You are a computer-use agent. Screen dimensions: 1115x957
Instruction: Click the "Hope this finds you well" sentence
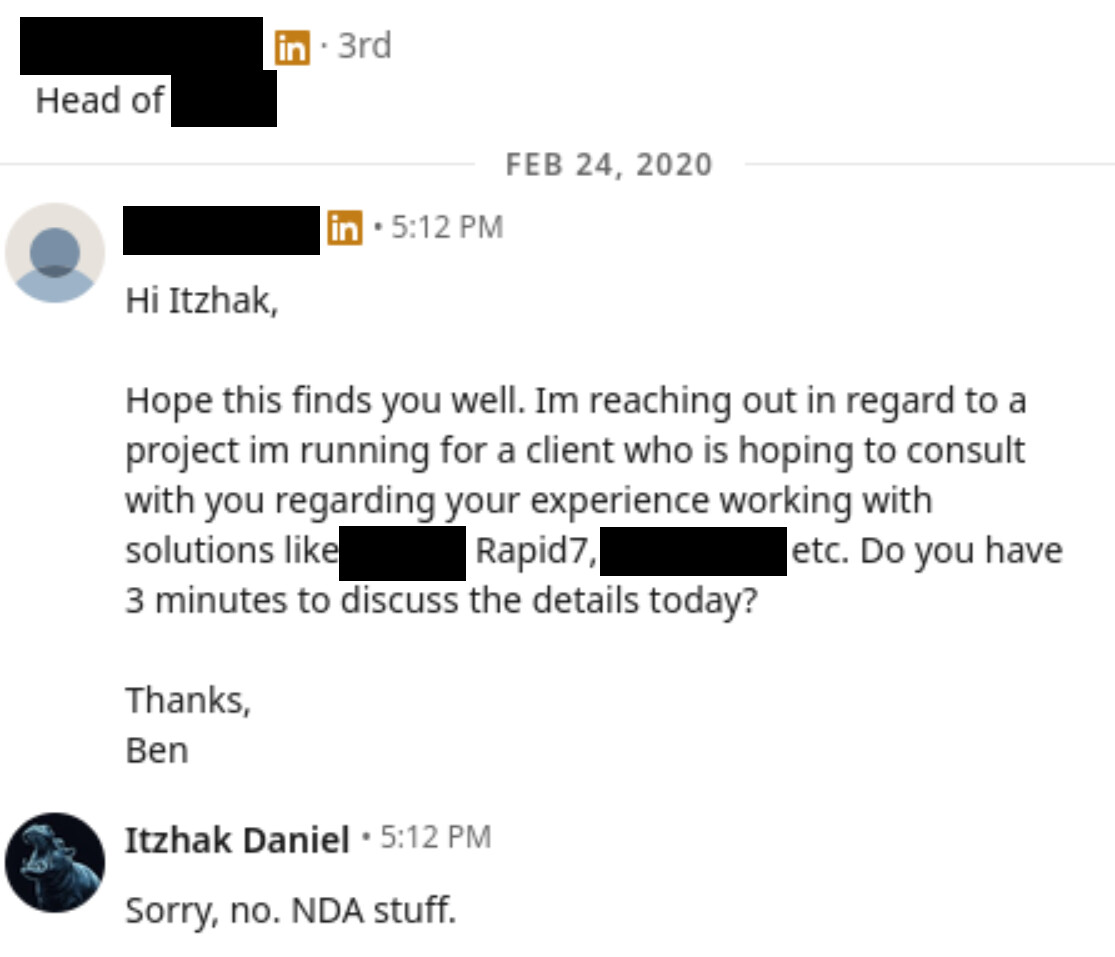(324, 401)
